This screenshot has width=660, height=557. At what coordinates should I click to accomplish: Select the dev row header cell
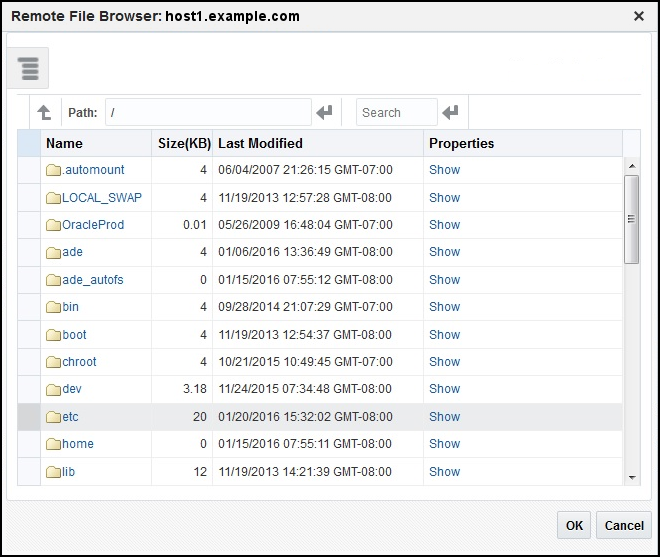coord(29,389)
